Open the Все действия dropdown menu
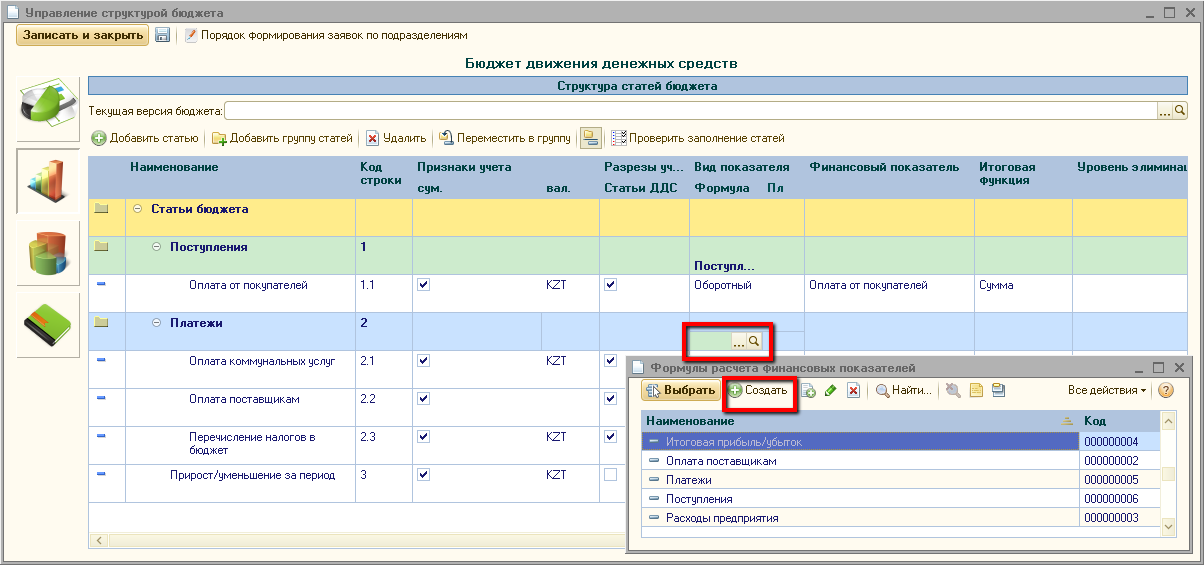Image resolution: width=1204 pixels, height=565 pixels. [x=1107, y=390]
